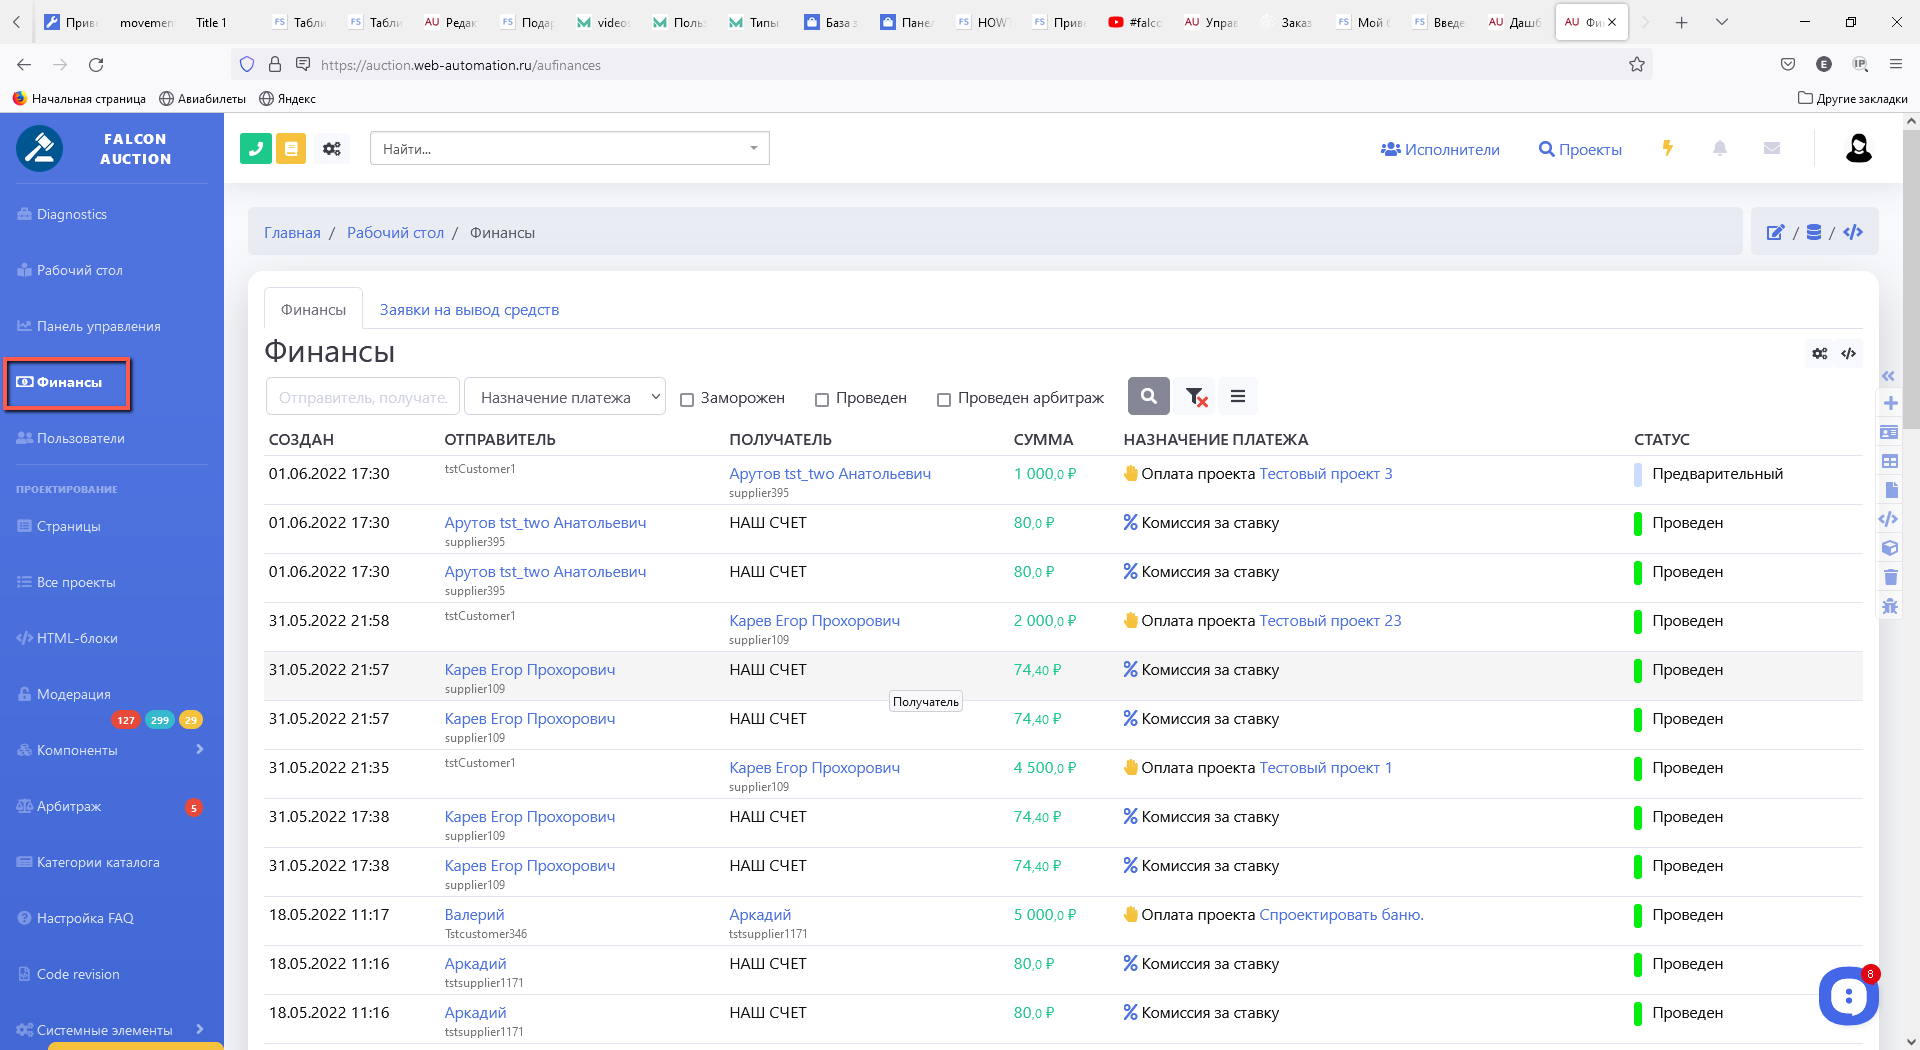Viewport: 1920px width, 1050px height.
Task: Click the lightning bolt icon in header
Action: click(1667, 148)
